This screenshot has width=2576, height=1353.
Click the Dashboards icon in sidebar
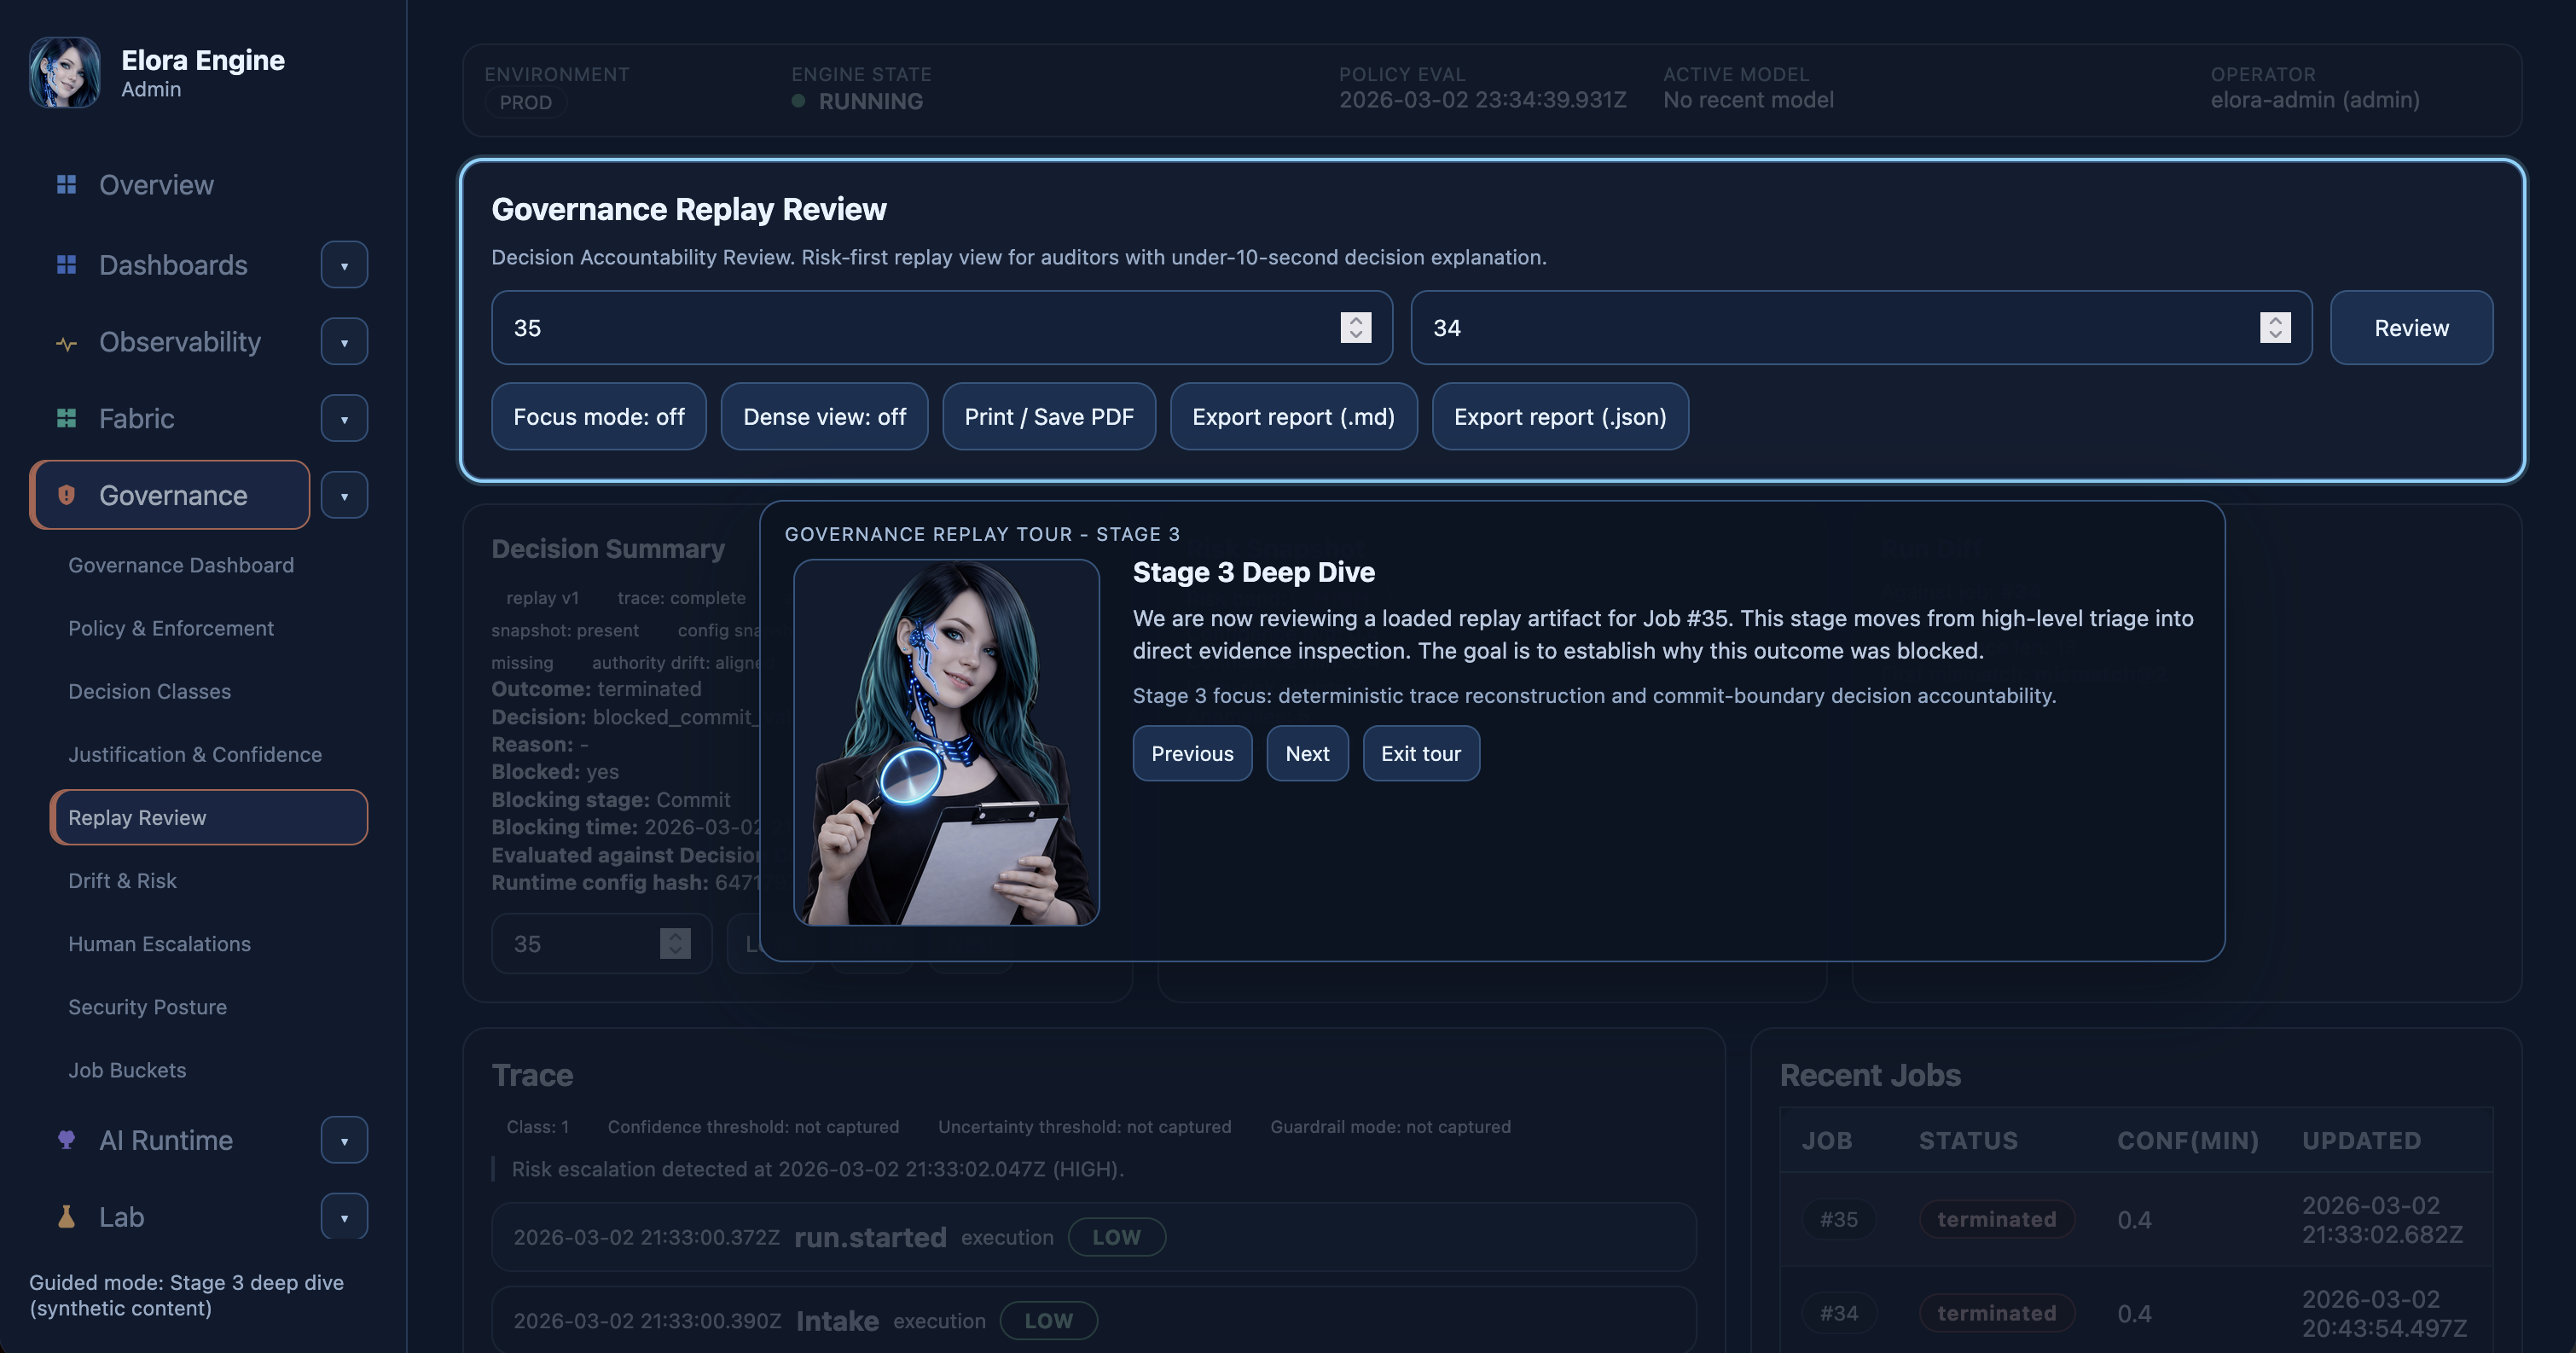66,264
